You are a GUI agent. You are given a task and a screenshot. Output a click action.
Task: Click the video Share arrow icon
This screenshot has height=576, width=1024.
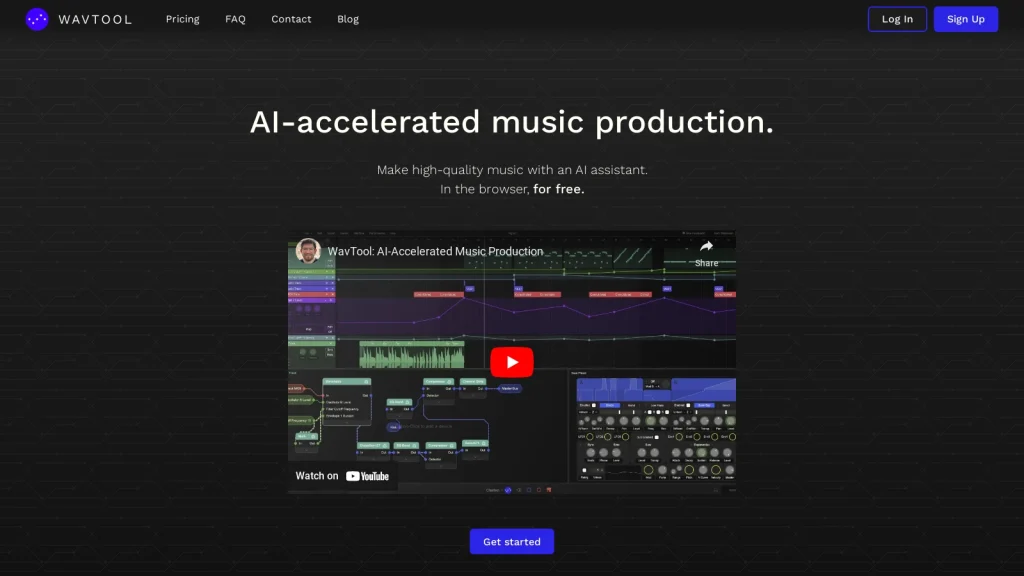click(707, 246)
